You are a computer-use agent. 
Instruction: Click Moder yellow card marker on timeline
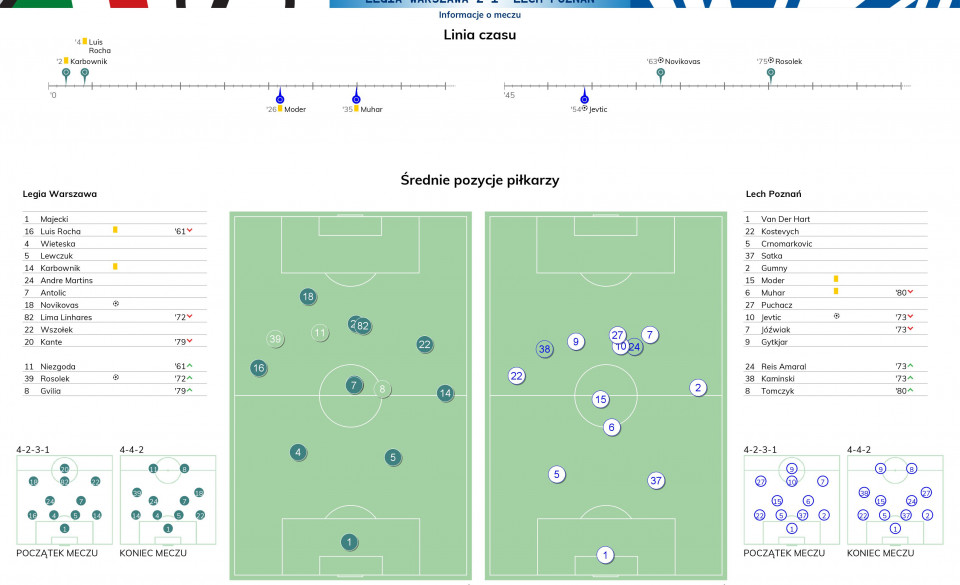point(280,97)
